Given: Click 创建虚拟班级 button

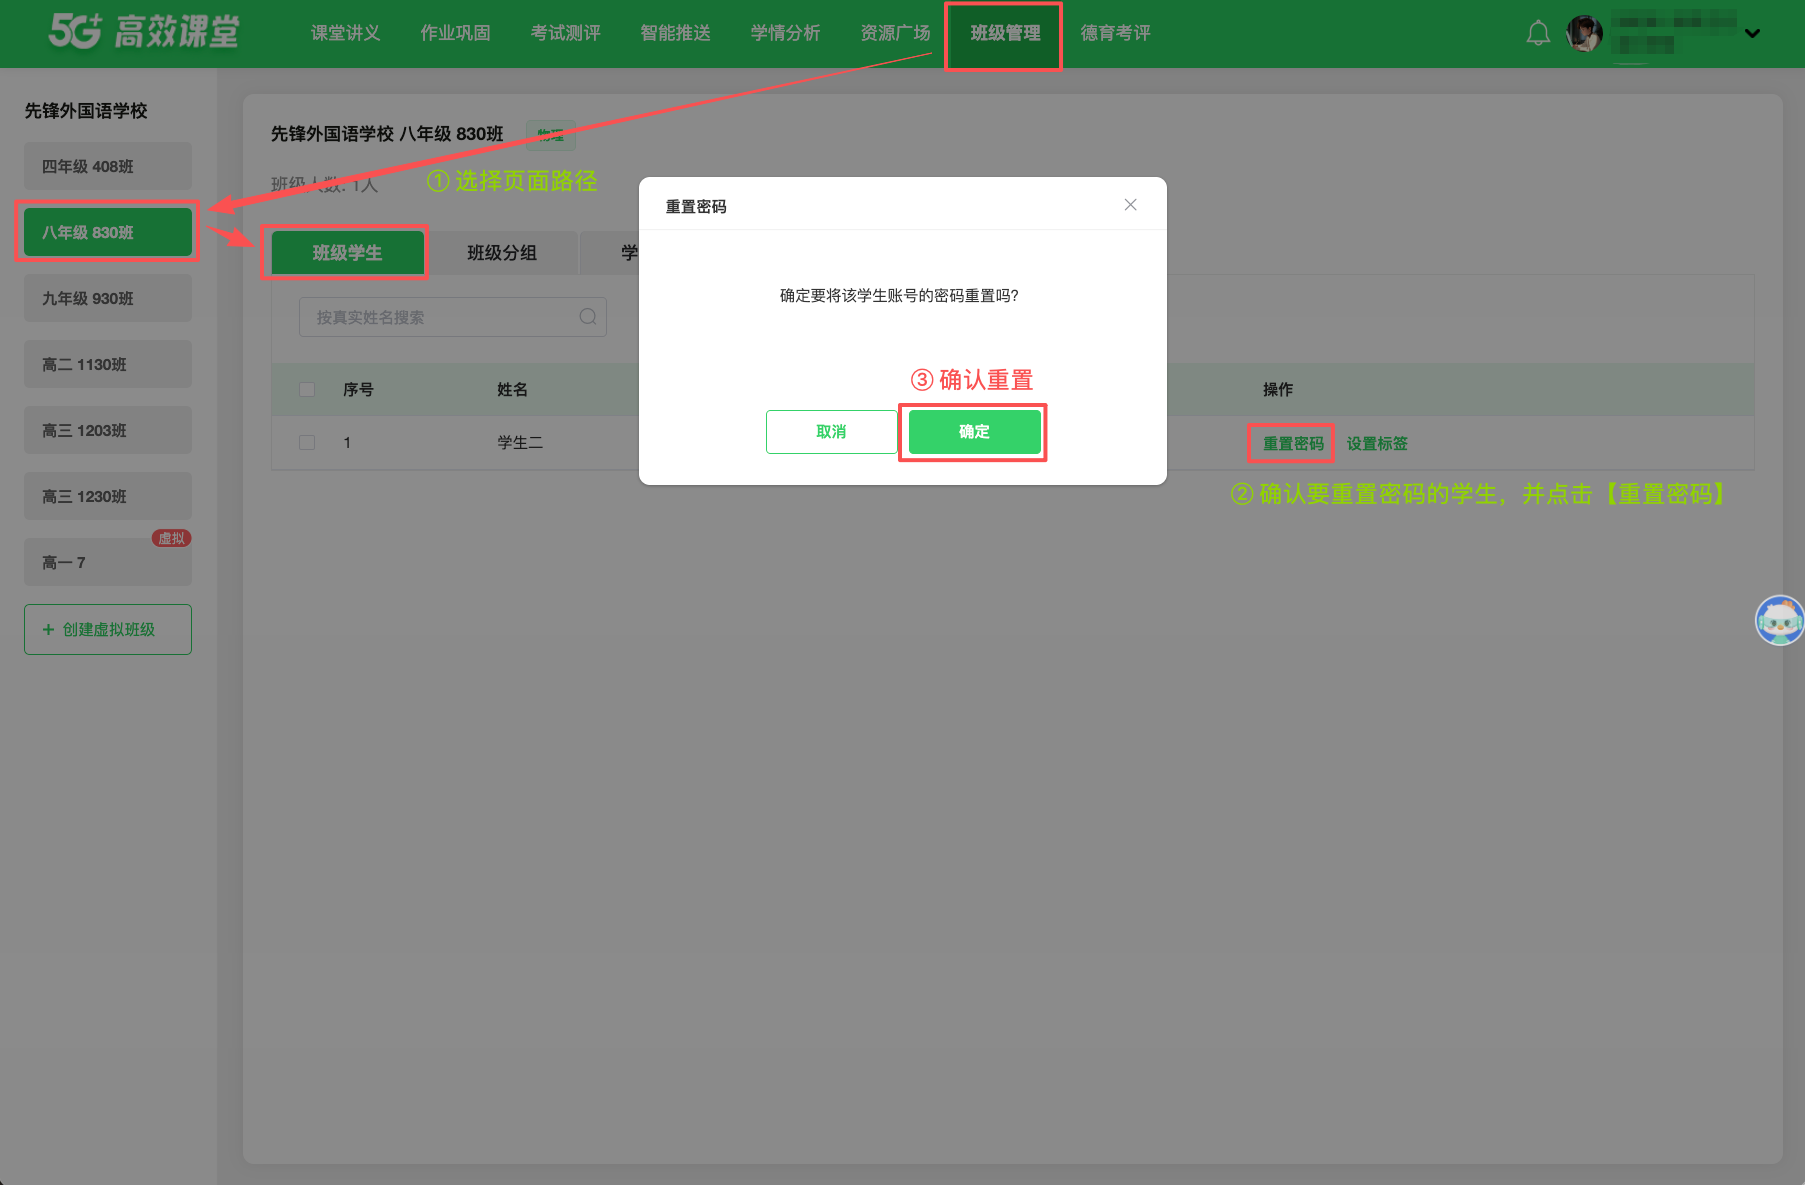Looking at the screenshot, I should tap(108, 629).
